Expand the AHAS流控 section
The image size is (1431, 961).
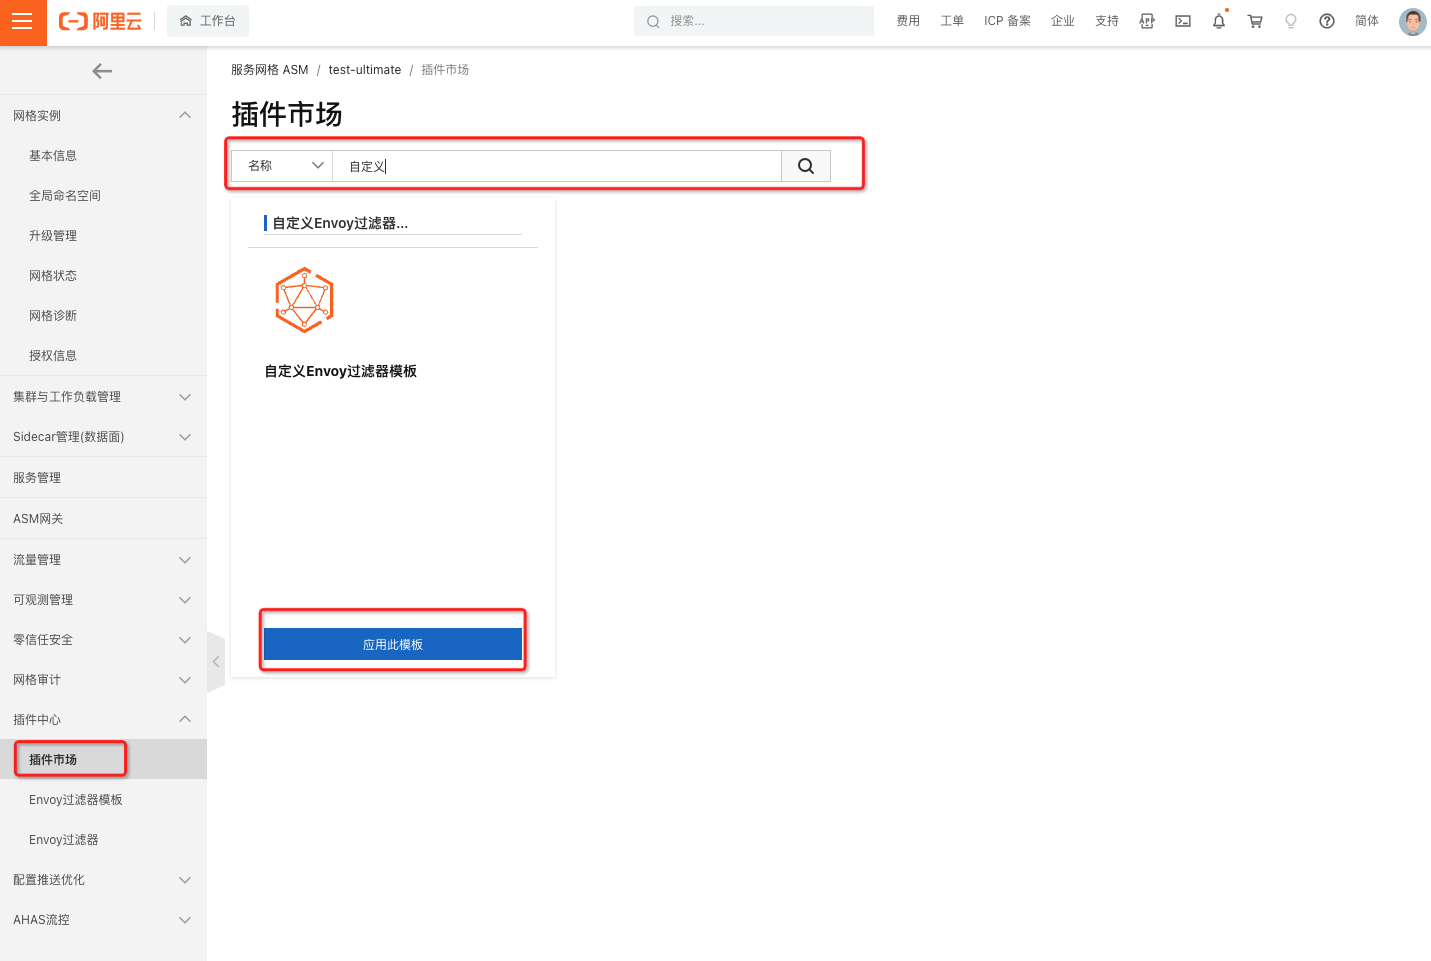click(103, 920)
